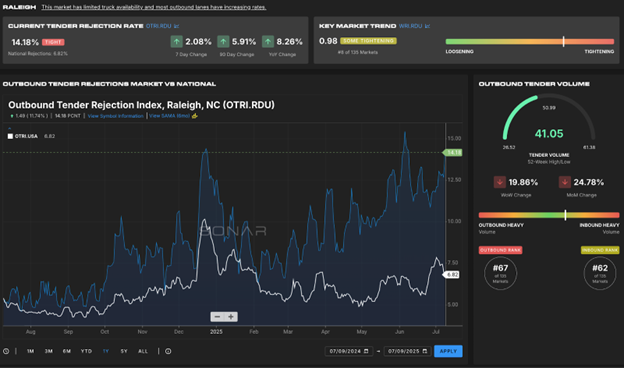The height and width of the screenshot is (368, 624).
Task: Click the #67 outbound rank circle
Action: point(500,273)
